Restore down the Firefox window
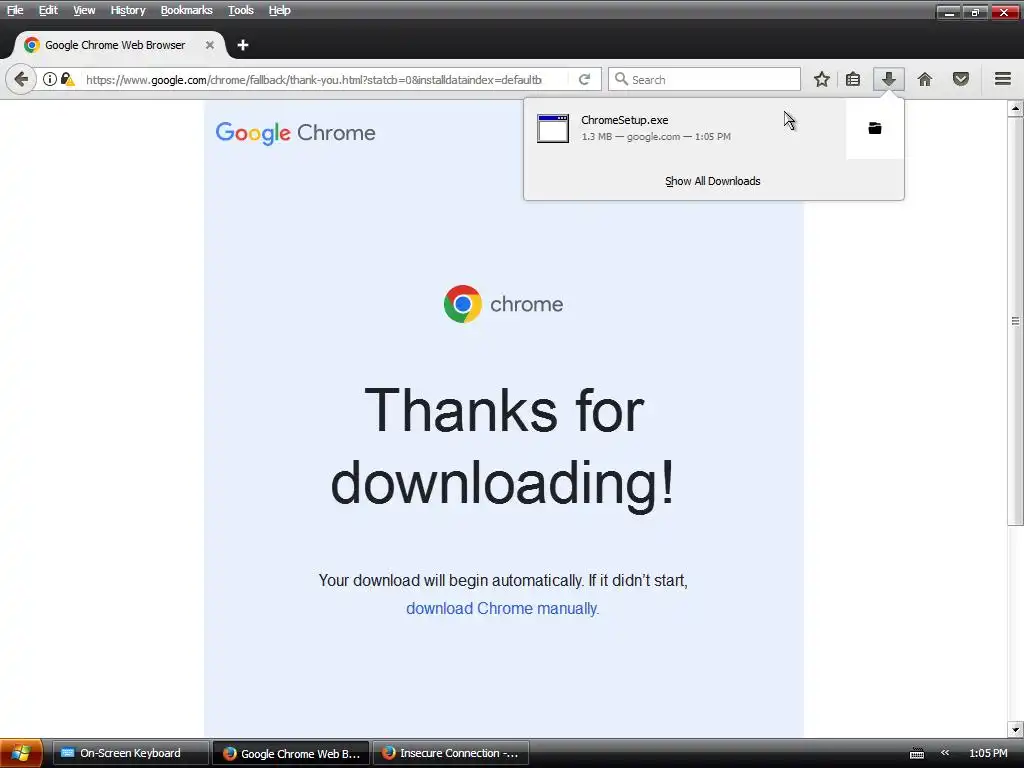1024x768 pixels. click(x=975, y=11)
